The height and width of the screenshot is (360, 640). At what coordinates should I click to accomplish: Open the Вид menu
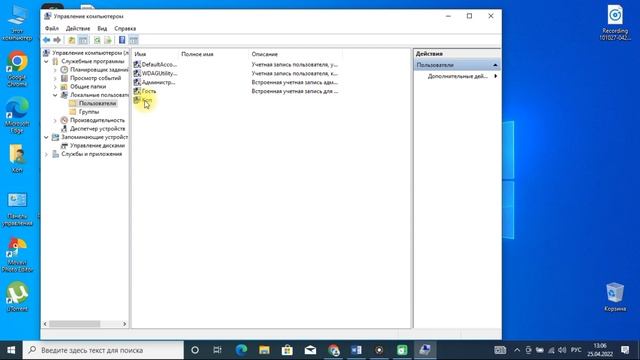tap(102, 29)
